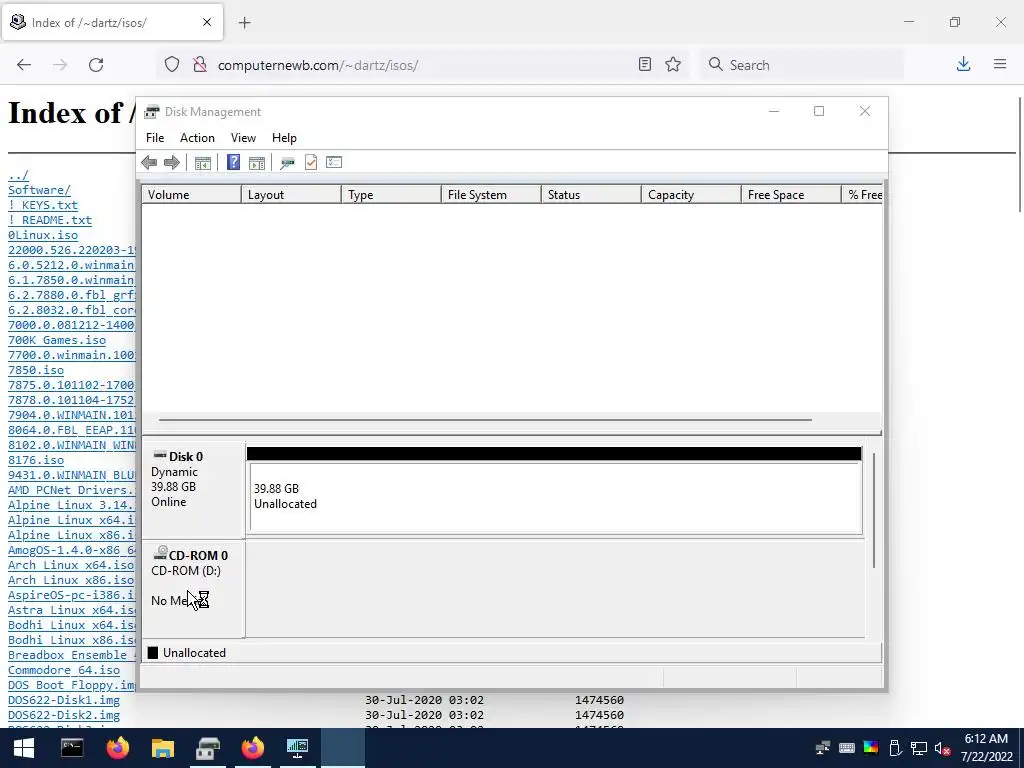
Task: Select the 39.88 GB Unallocated partition
Action: pyautogui.click(x=555, y=498)
